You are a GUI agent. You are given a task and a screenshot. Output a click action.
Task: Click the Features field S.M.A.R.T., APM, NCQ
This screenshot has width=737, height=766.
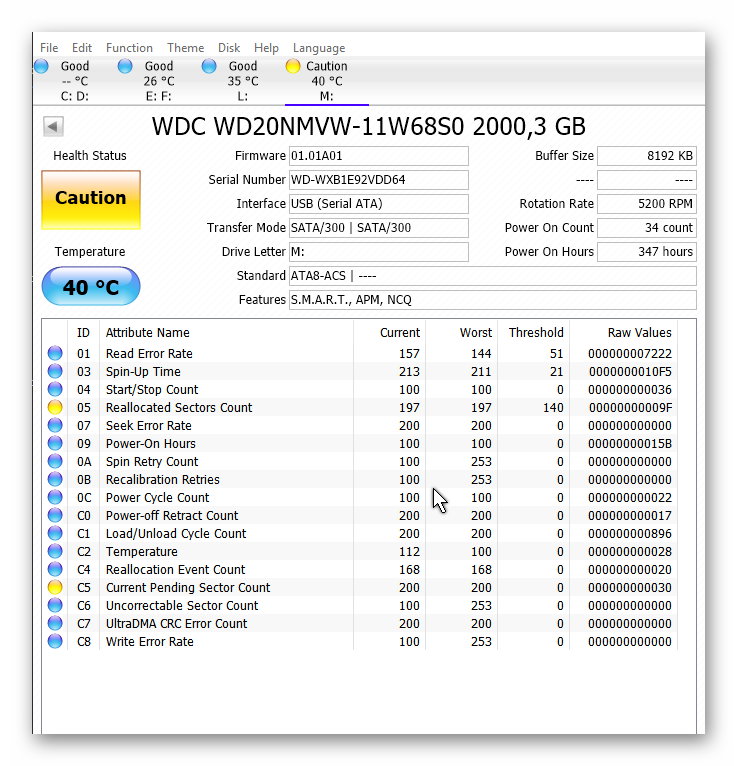tap(492, 300)
